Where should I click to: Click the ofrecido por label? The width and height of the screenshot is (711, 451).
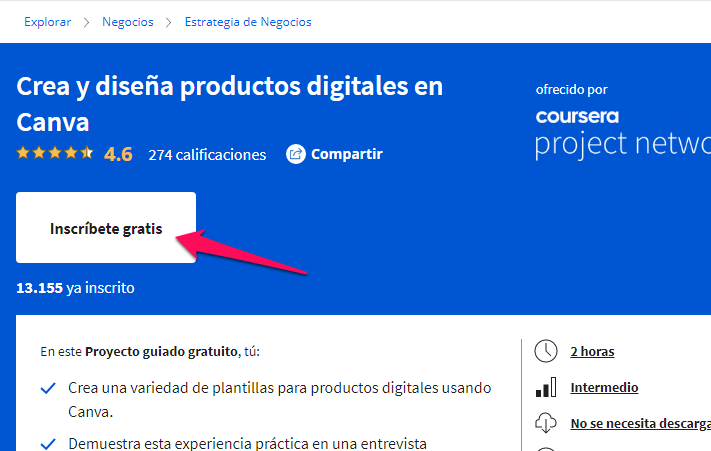click(571, 90)
